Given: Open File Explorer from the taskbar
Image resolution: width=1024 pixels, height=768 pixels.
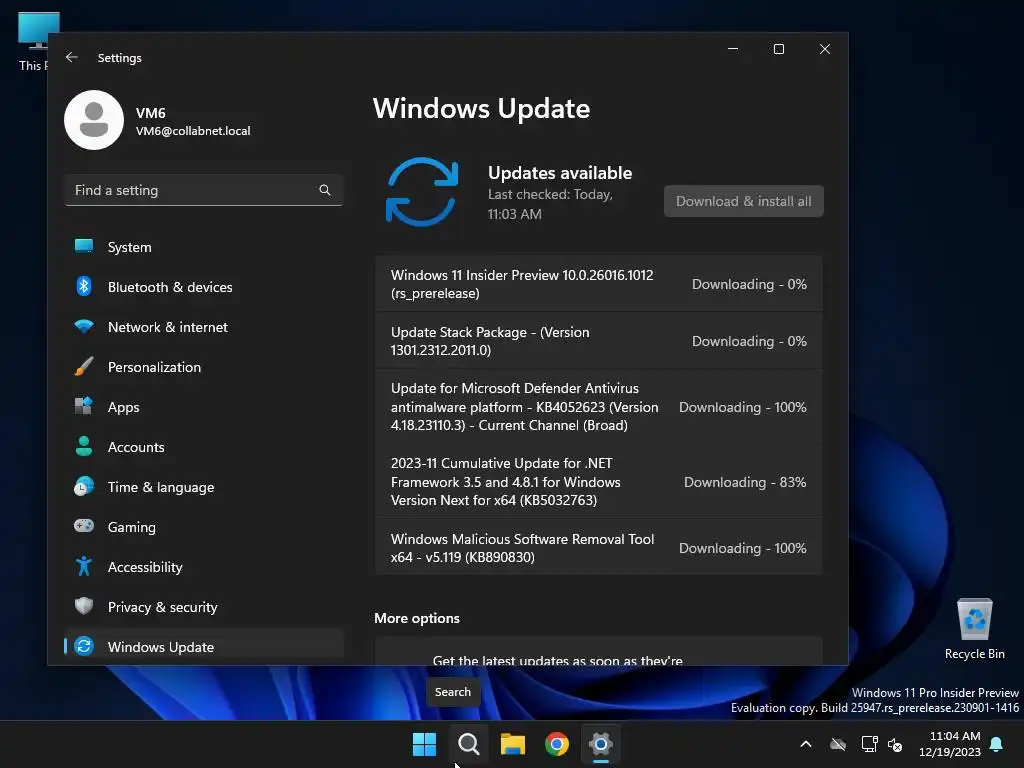Looking at the screenshot, I should click(x=513, y=744).
